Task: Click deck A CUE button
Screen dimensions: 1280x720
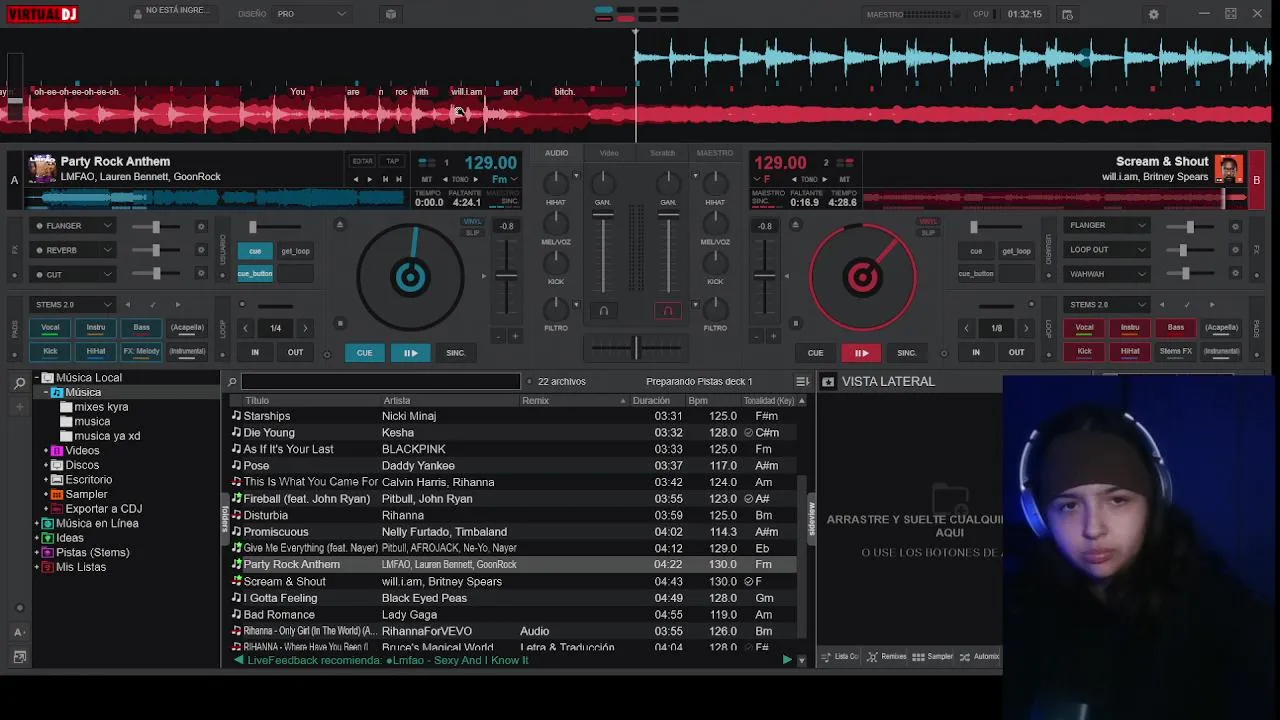Action: coord(364,353)
